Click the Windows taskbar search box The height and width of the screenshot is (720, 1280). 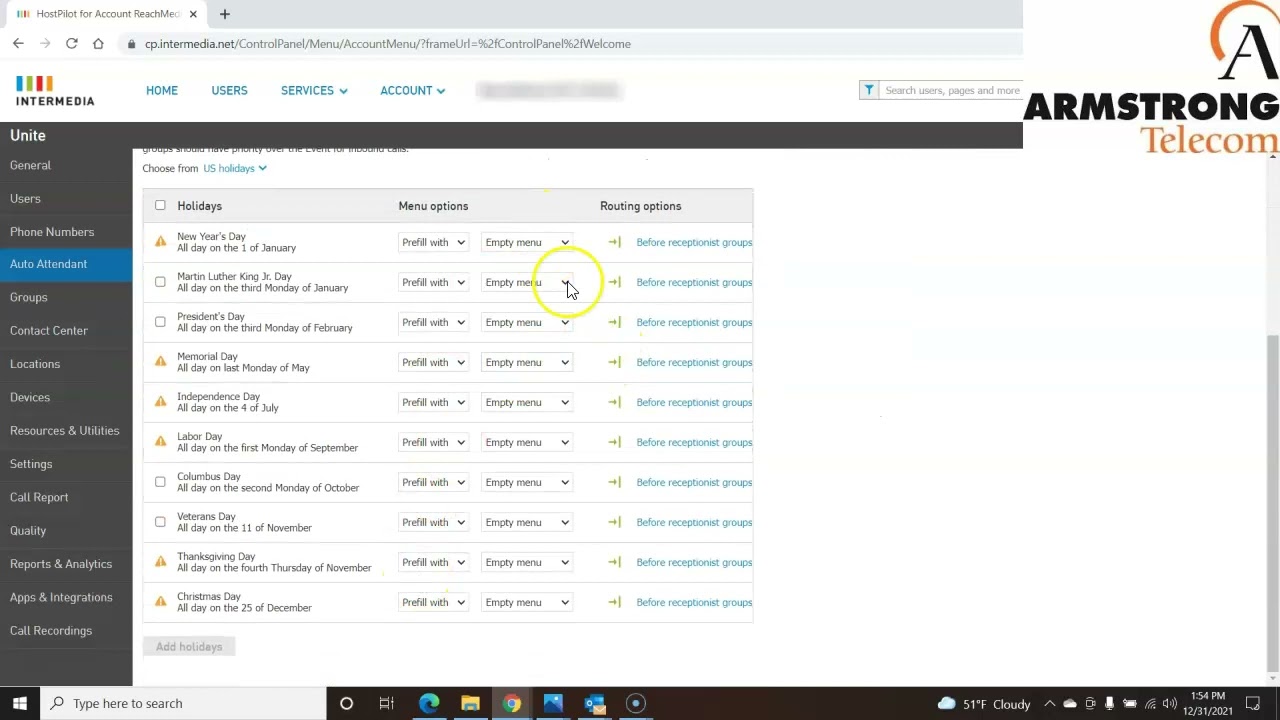point(183,703)
